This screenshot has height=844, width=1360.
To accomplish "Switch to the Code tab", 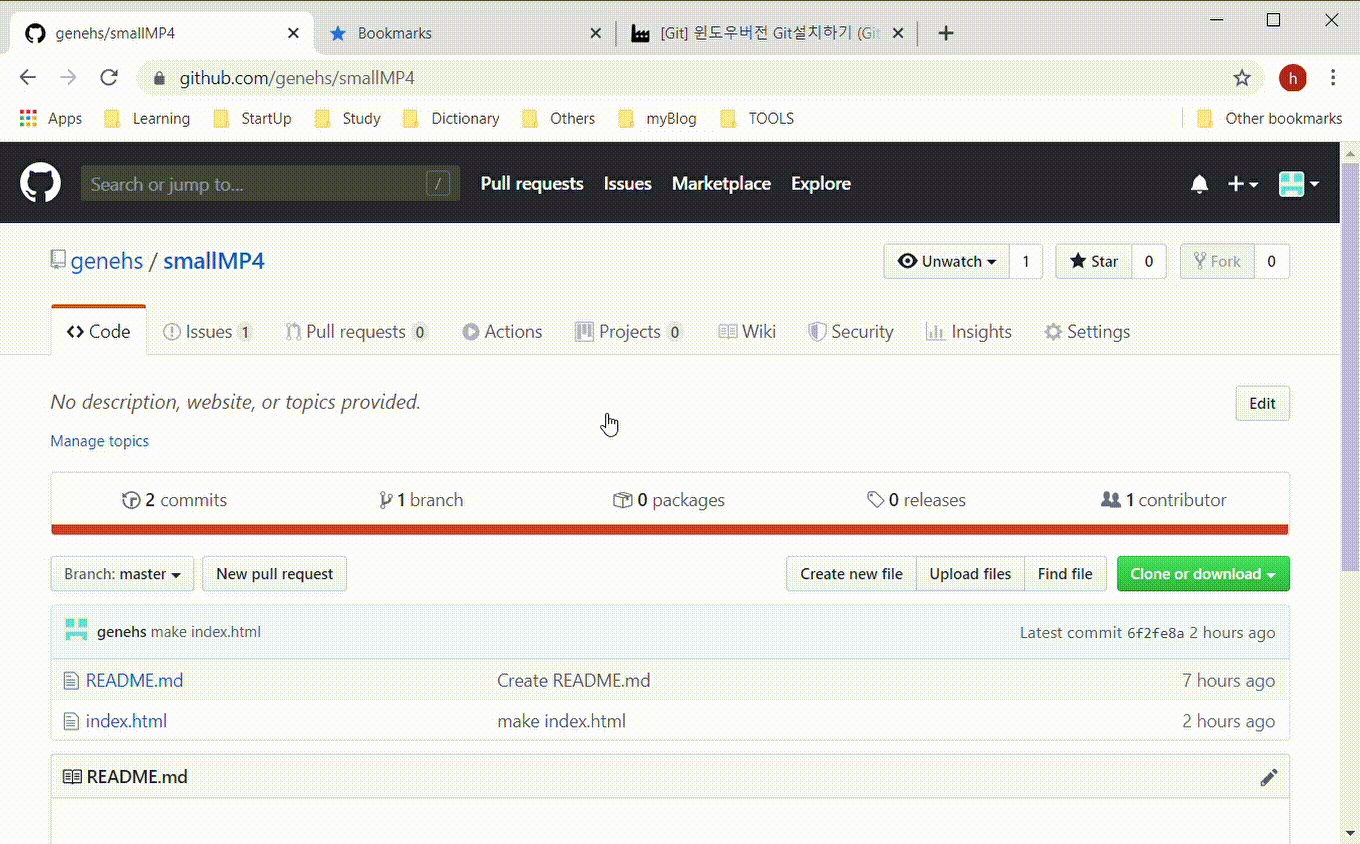I will pyautogui.click(x=98, y=331).
